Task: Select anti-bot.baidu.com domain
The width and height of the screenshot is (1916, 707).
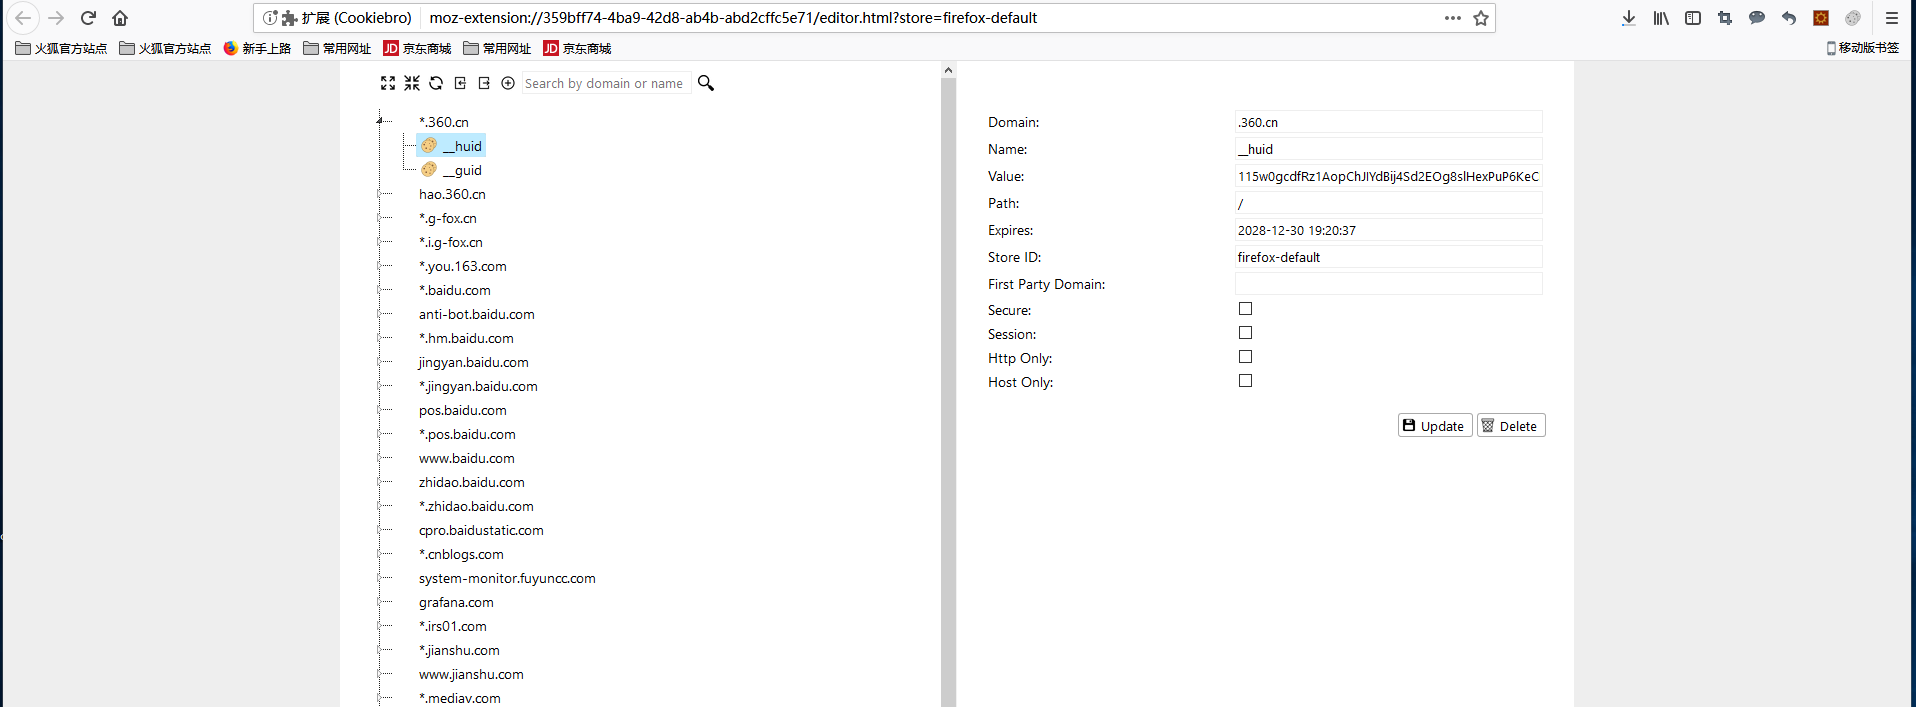Action: point(477,314)
